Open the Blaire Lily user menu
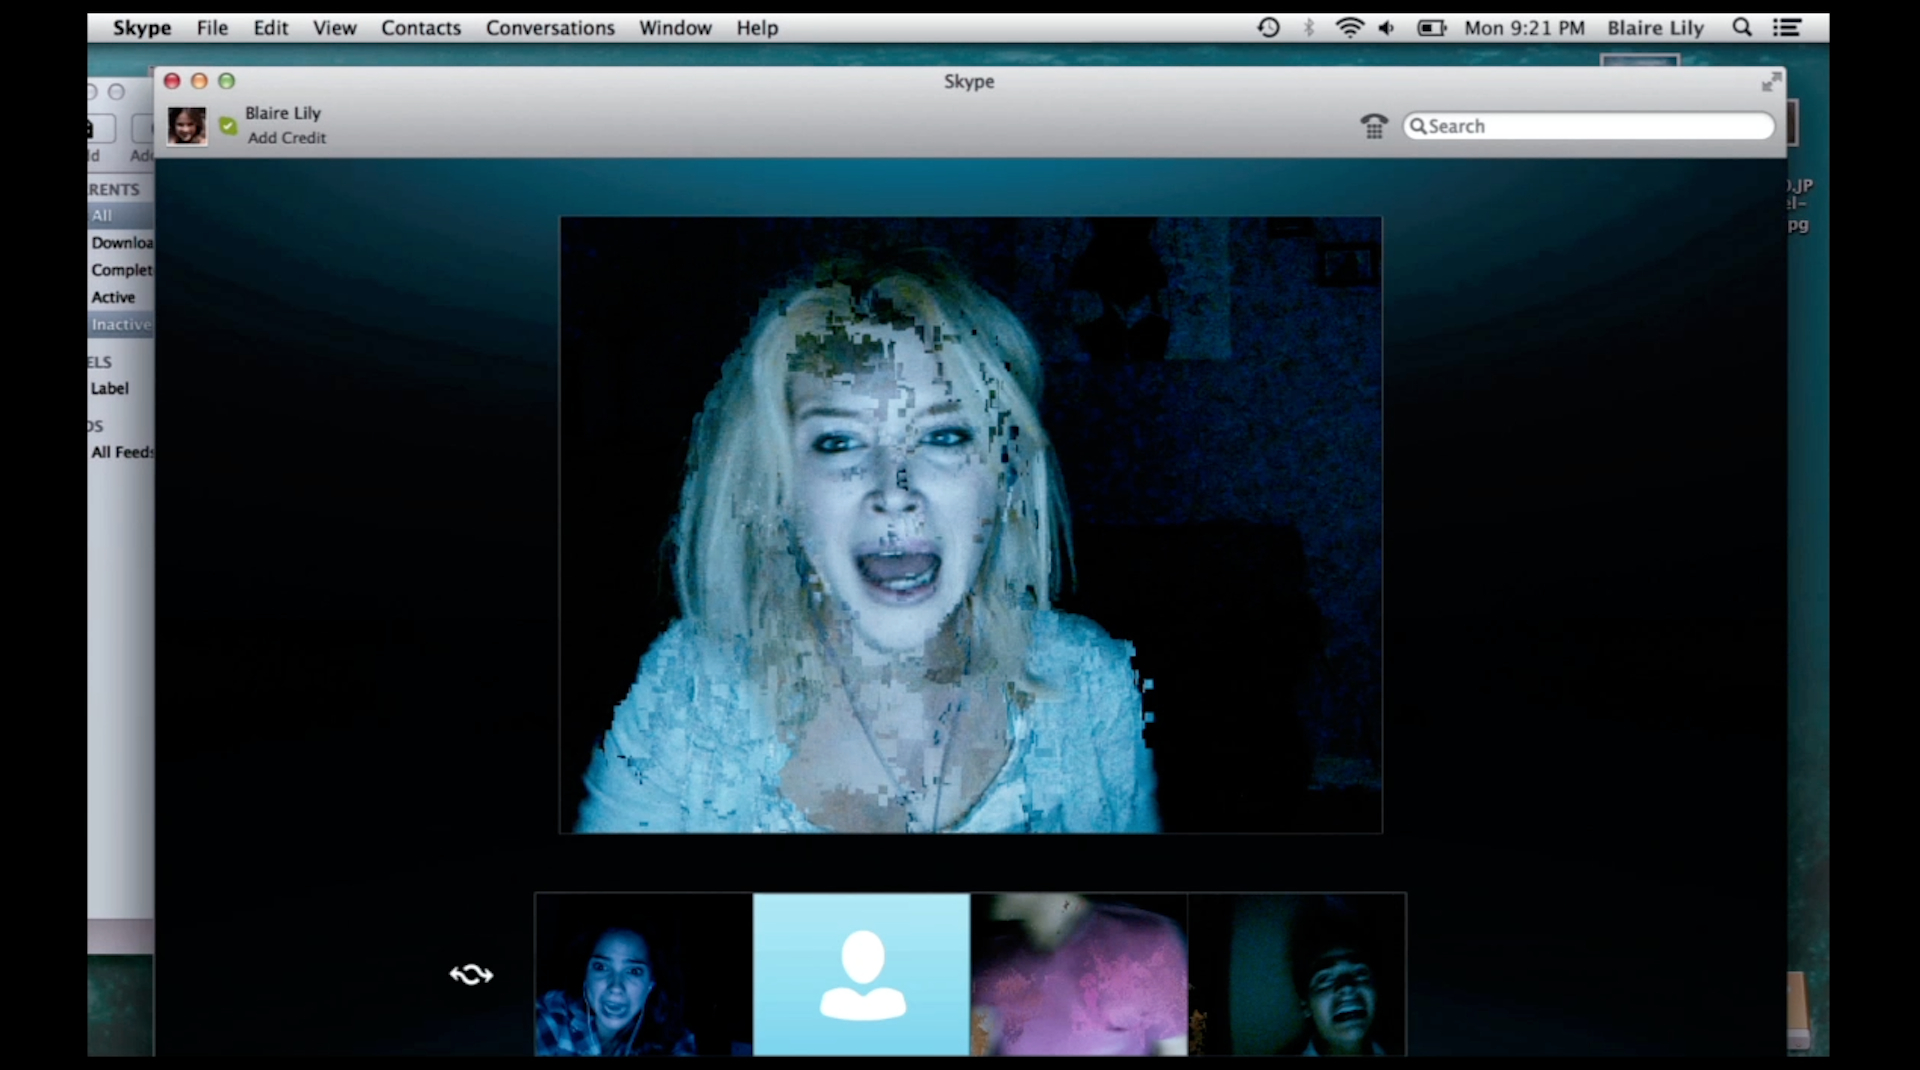Image resolution: width=1920 pixels, height=1070 pixels. coord(1655,28)
